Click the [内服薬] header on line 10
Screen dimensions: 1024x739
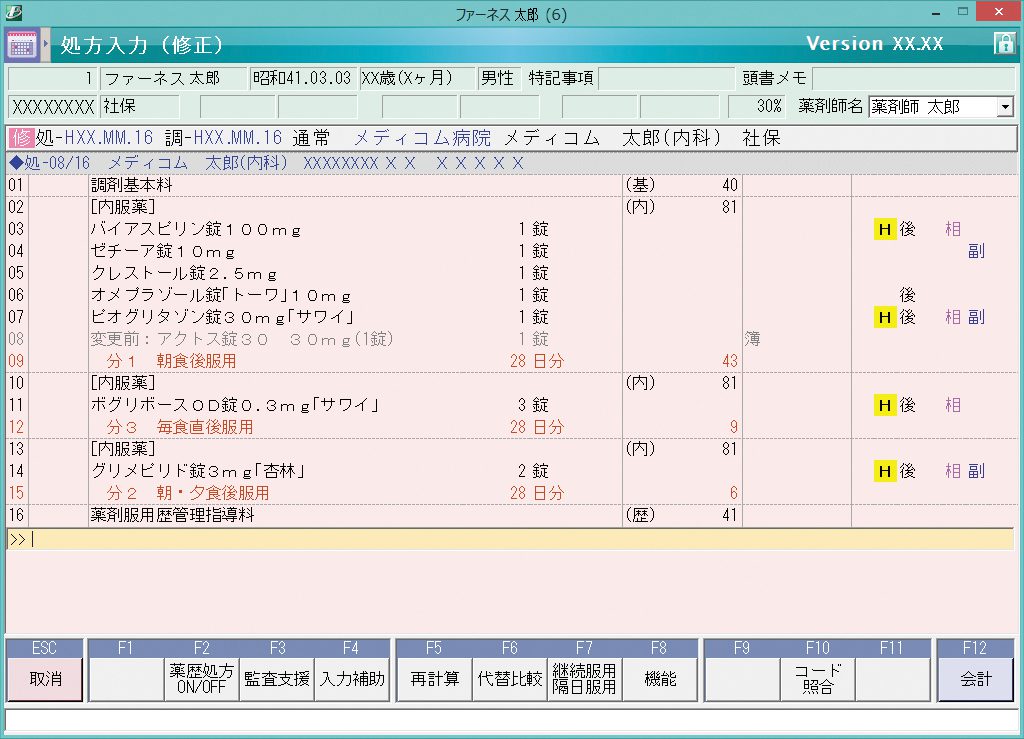pos(123,383)
